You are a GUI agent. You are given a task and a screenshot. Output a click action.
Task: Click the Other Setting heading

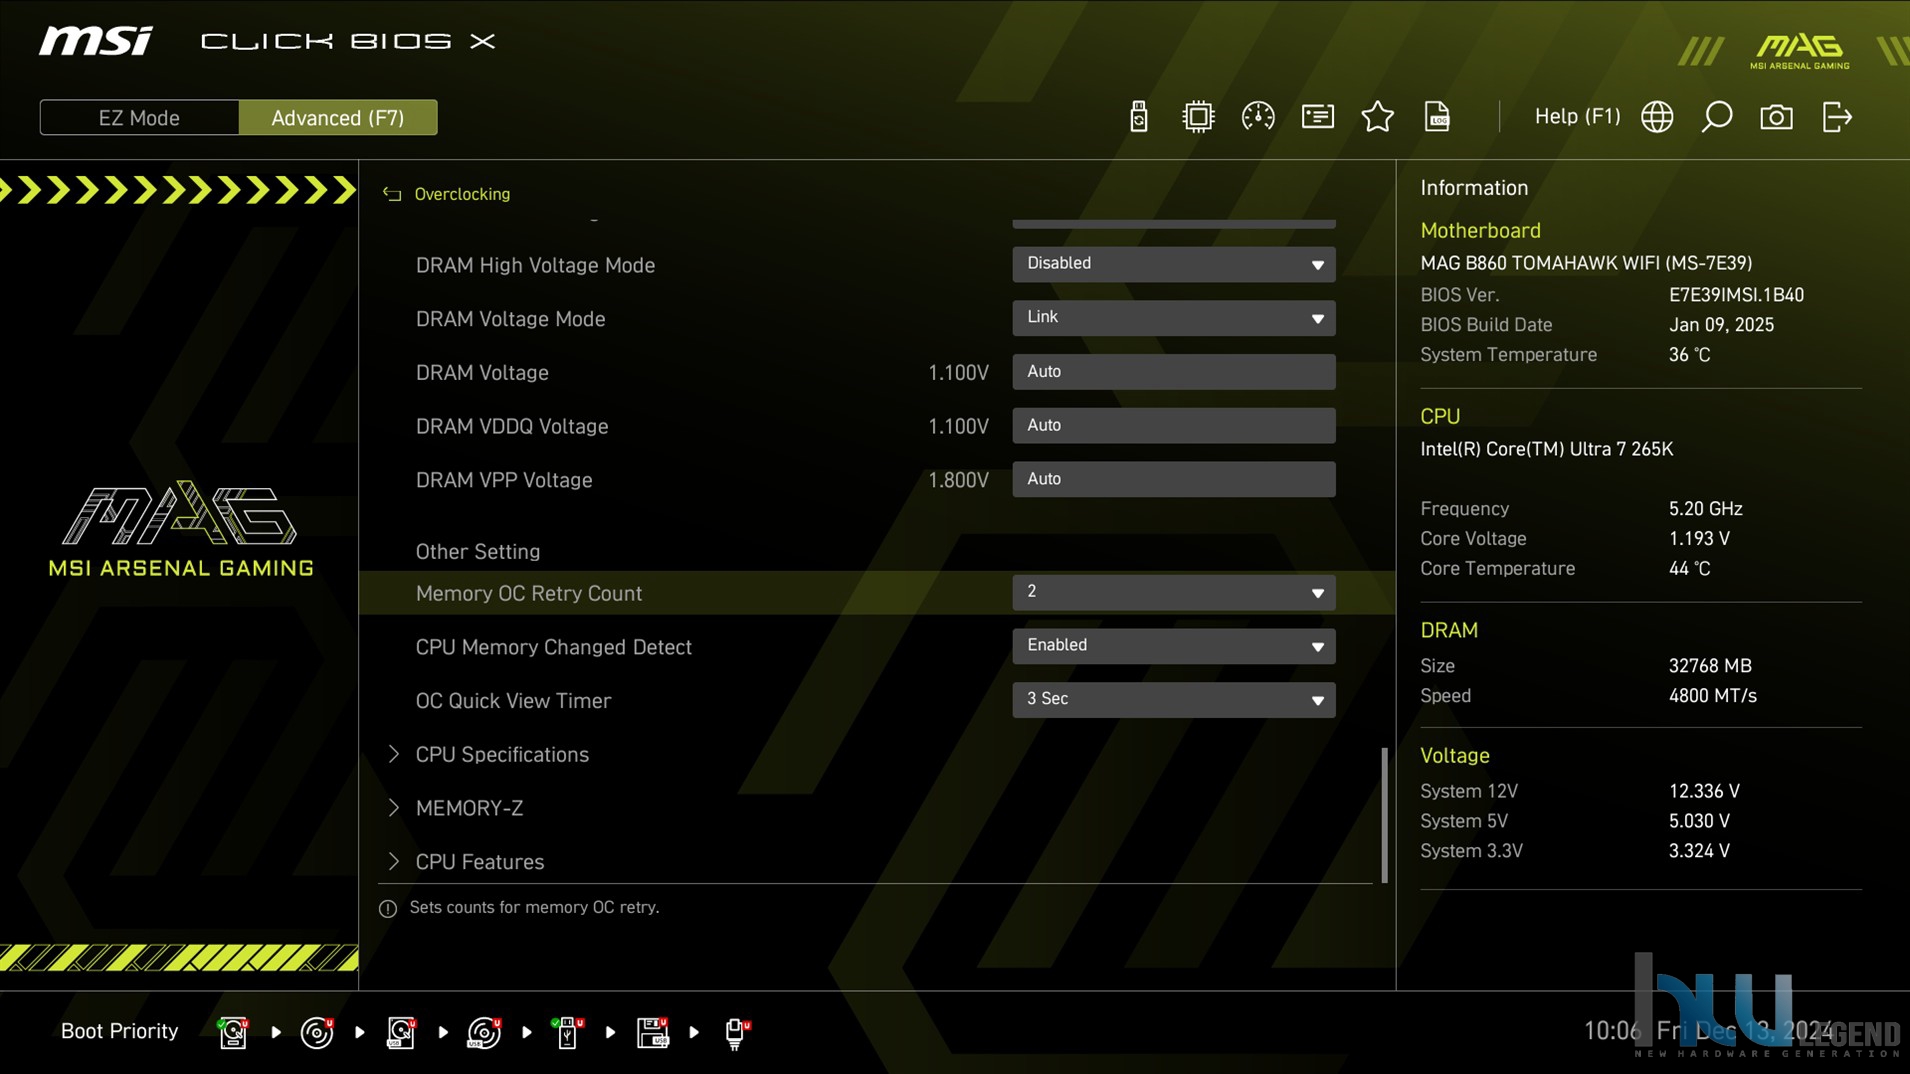tap(477, 552)
